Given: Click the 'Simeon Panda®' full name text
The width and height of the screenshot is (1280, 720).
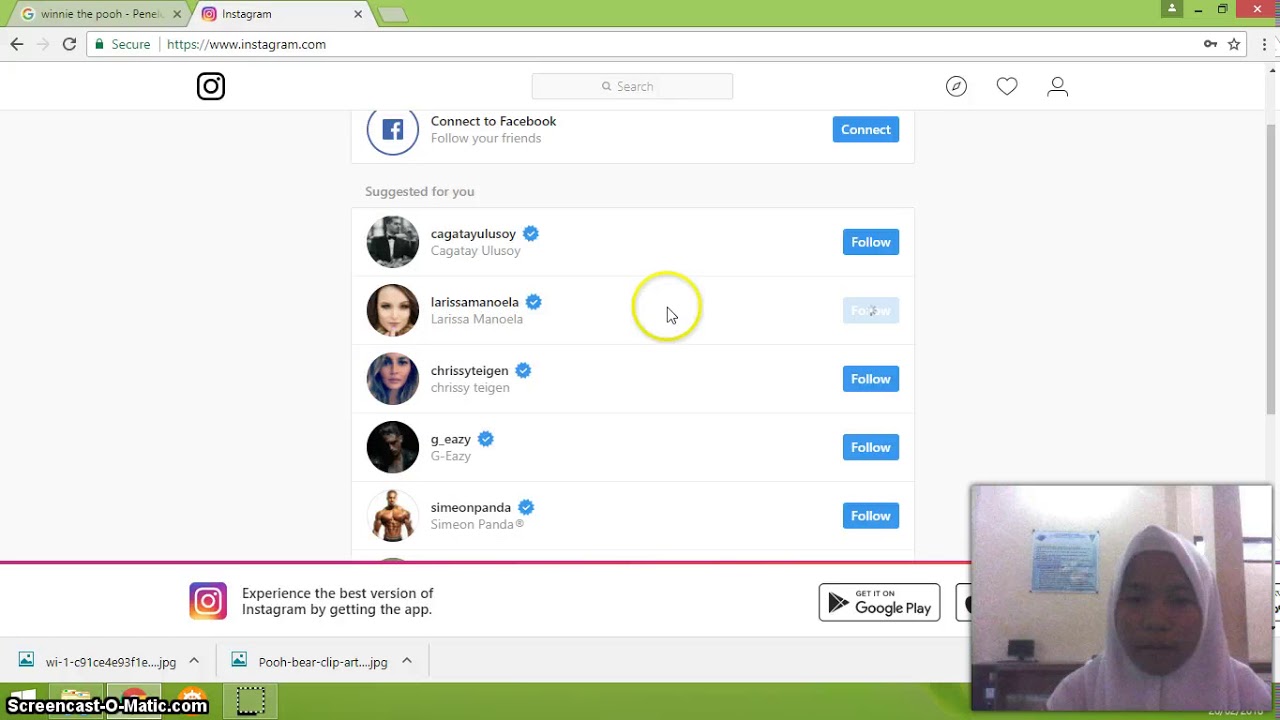Looking at the screenshot, I should coord(478,524).
